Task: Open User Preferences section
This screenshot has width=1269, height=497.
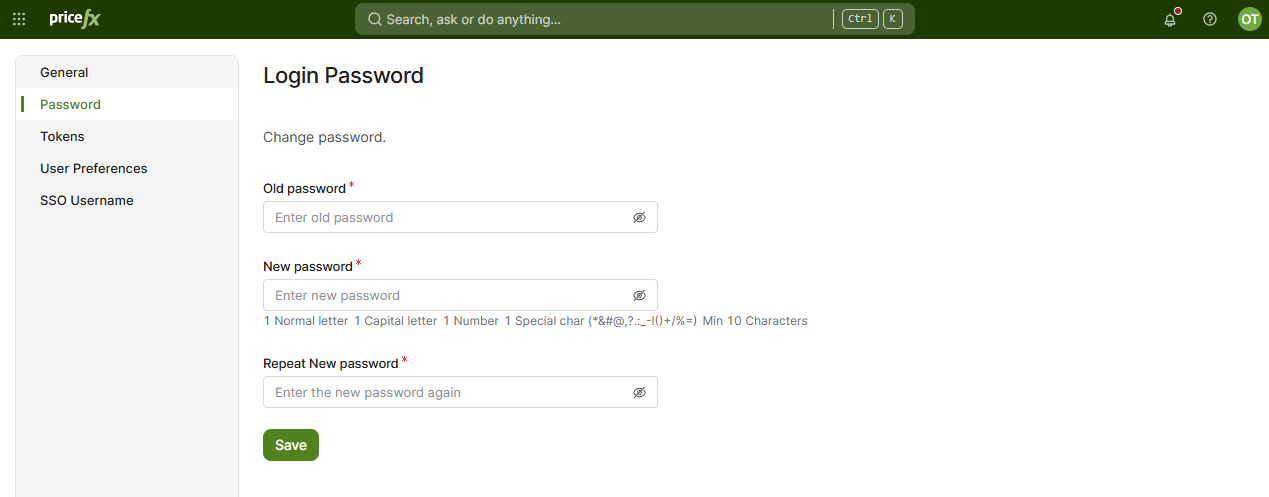Action: [x=127, y=168]
